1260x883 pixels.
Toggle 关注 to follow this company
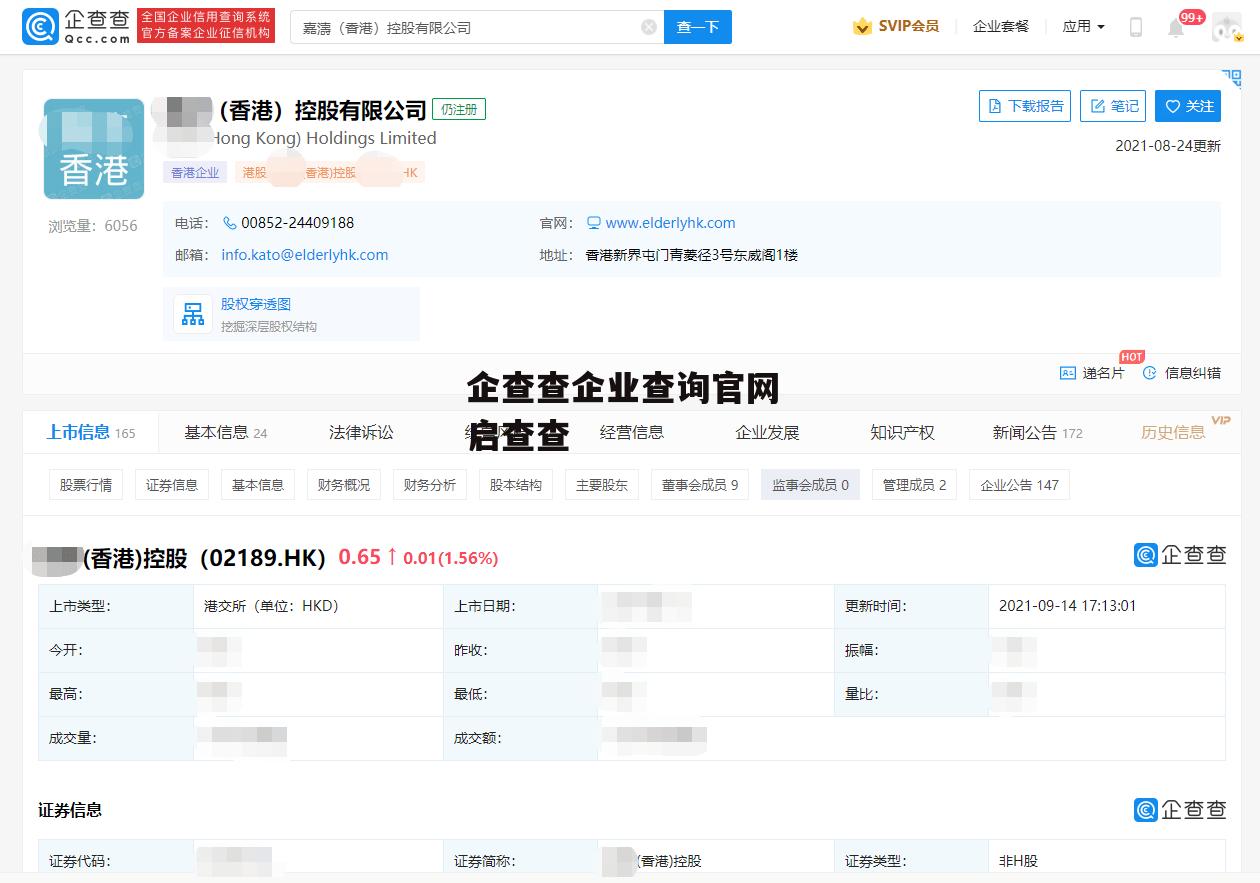click(x=1187, y=105)
